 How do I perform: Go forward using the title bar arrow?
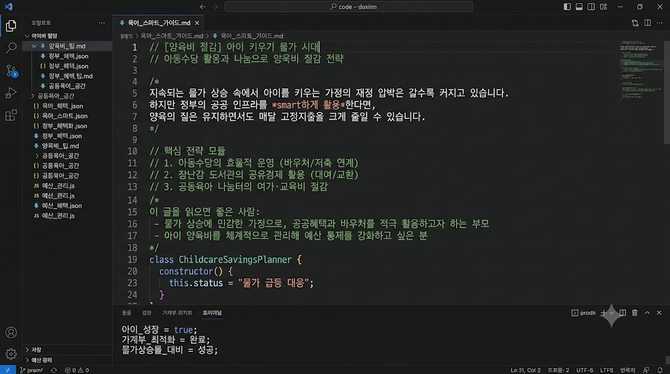coord(216,6)
